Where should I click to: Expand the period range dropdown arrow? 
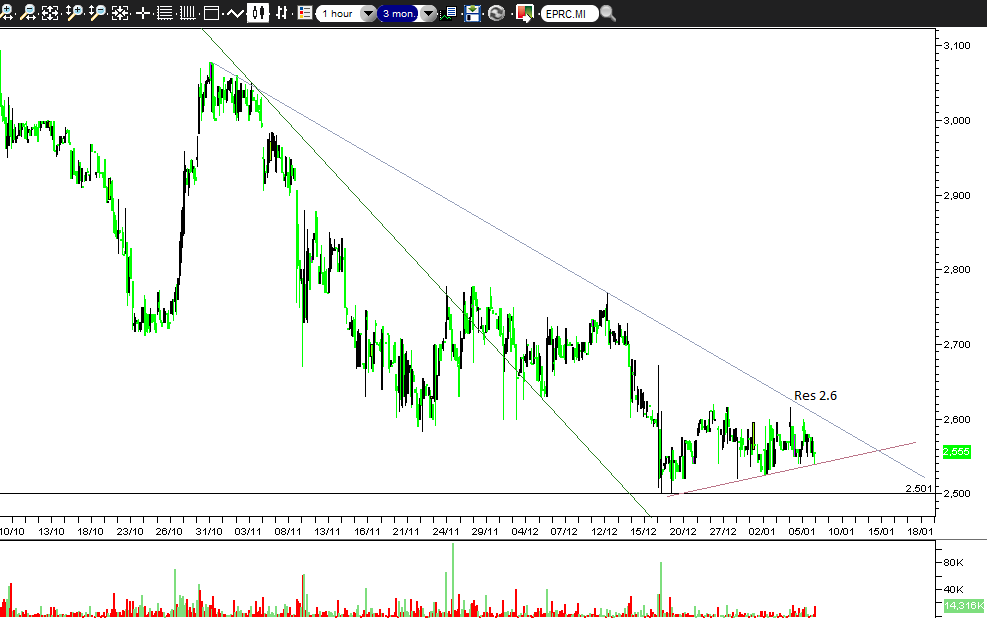click(428, 13)
